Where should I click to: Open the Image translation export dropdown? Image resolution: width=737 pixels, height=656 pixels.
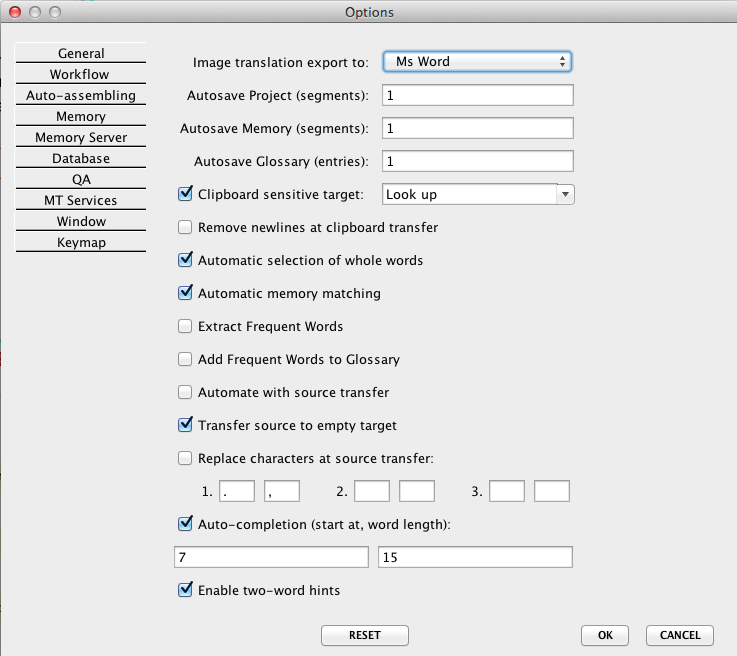click(x=476, y=62)
